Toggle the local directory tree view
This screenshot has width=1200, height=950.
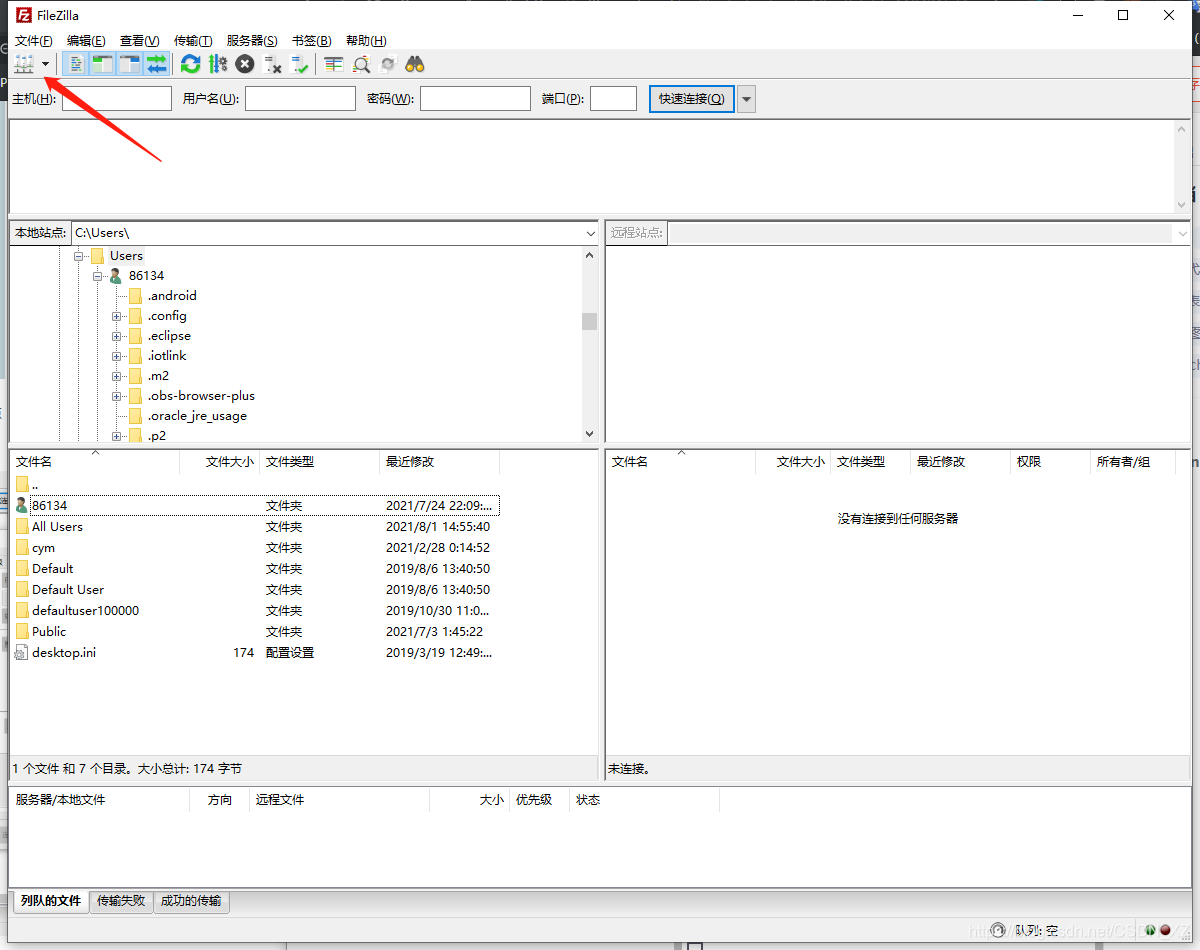(103, 64)
